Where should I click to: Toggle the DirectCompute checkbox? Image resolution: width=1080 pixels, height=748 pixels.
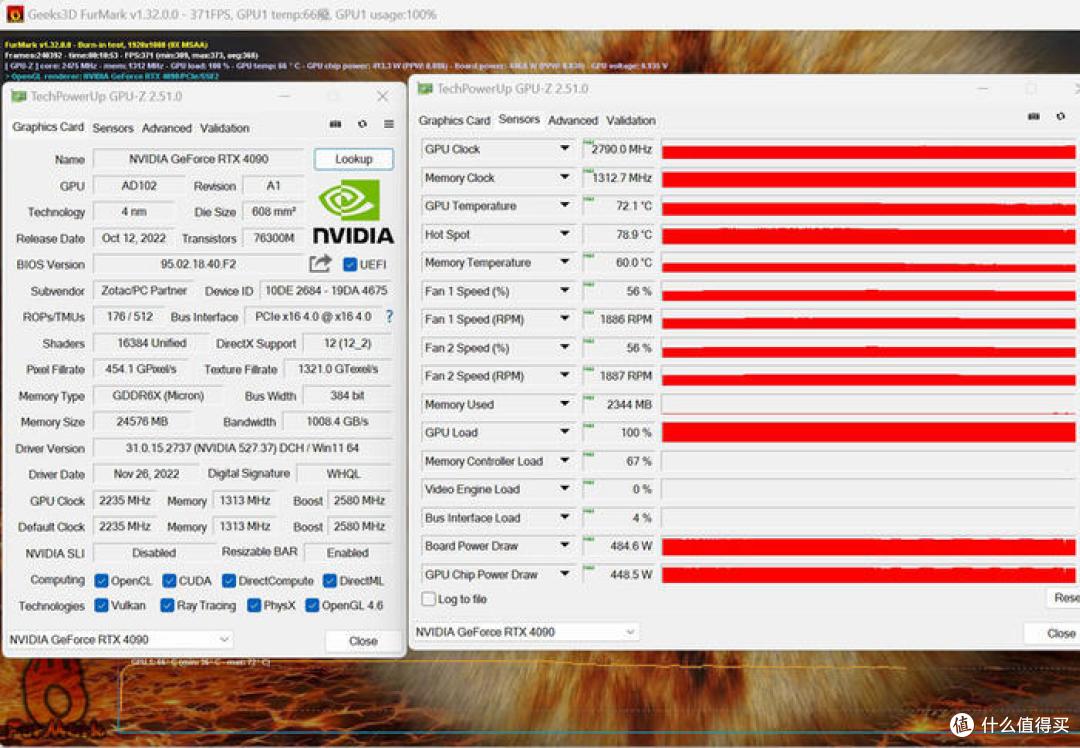229,581
